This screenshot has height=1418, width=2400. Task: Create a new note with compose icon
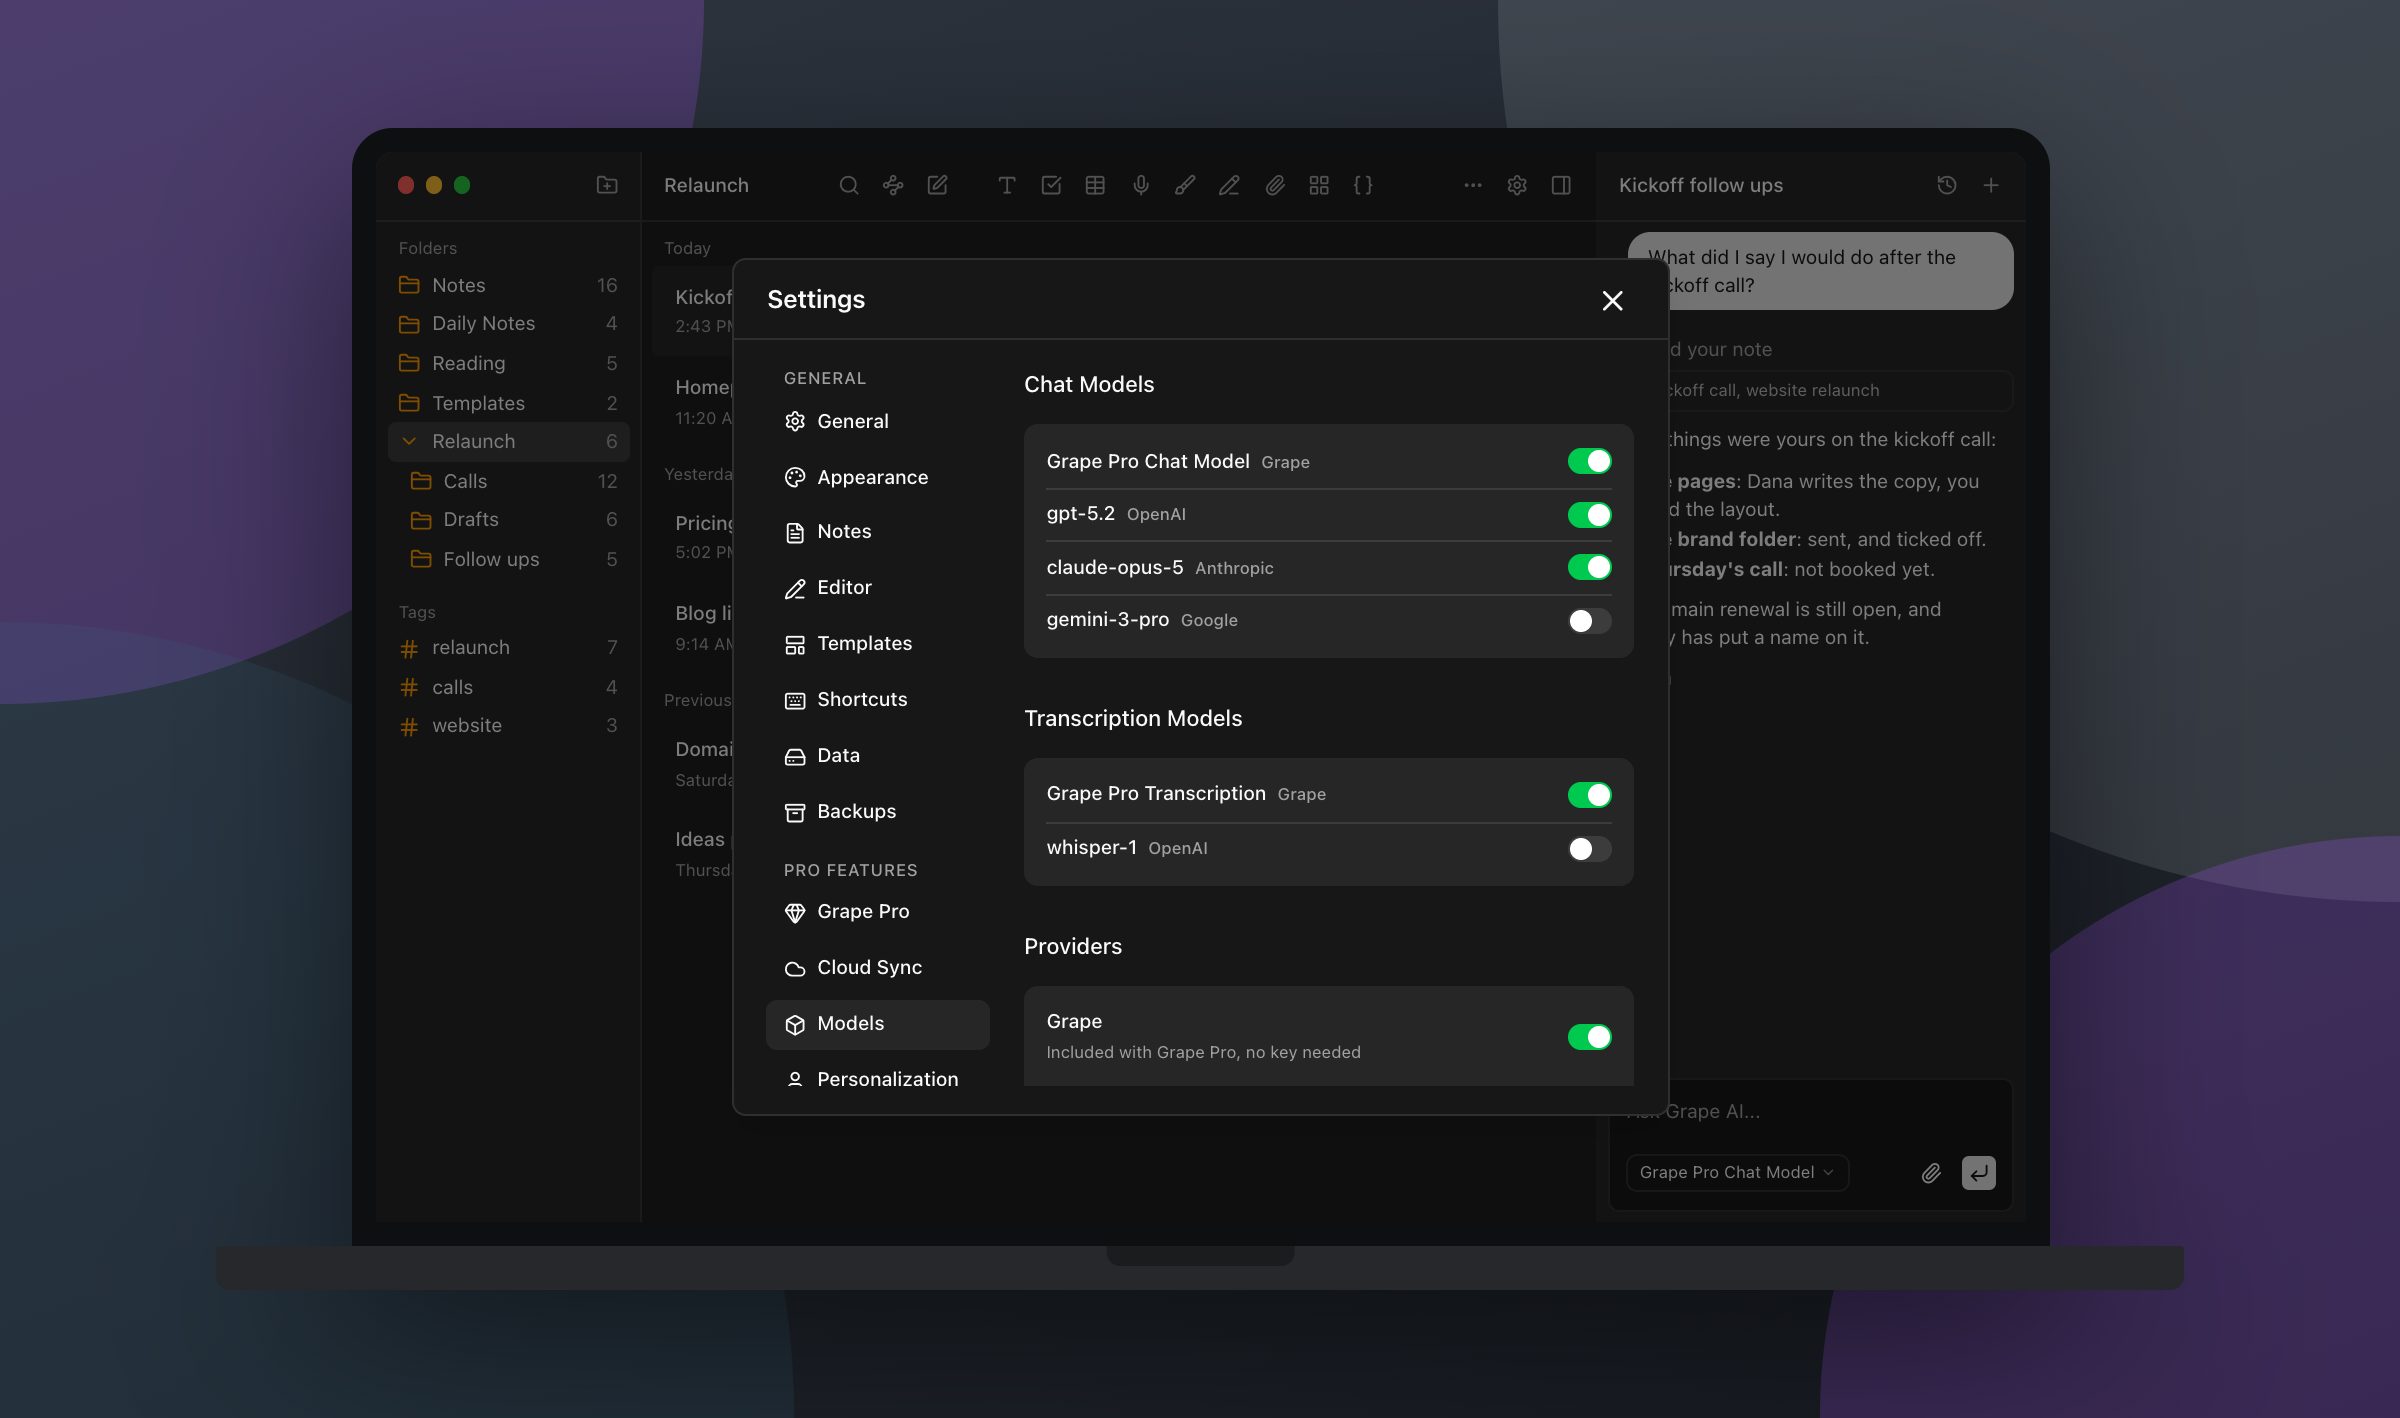pos(937,185)
